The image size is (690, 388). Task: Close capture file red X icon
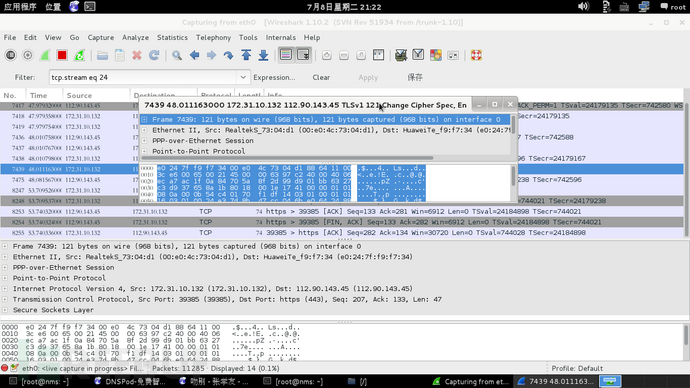coord(137,55)
